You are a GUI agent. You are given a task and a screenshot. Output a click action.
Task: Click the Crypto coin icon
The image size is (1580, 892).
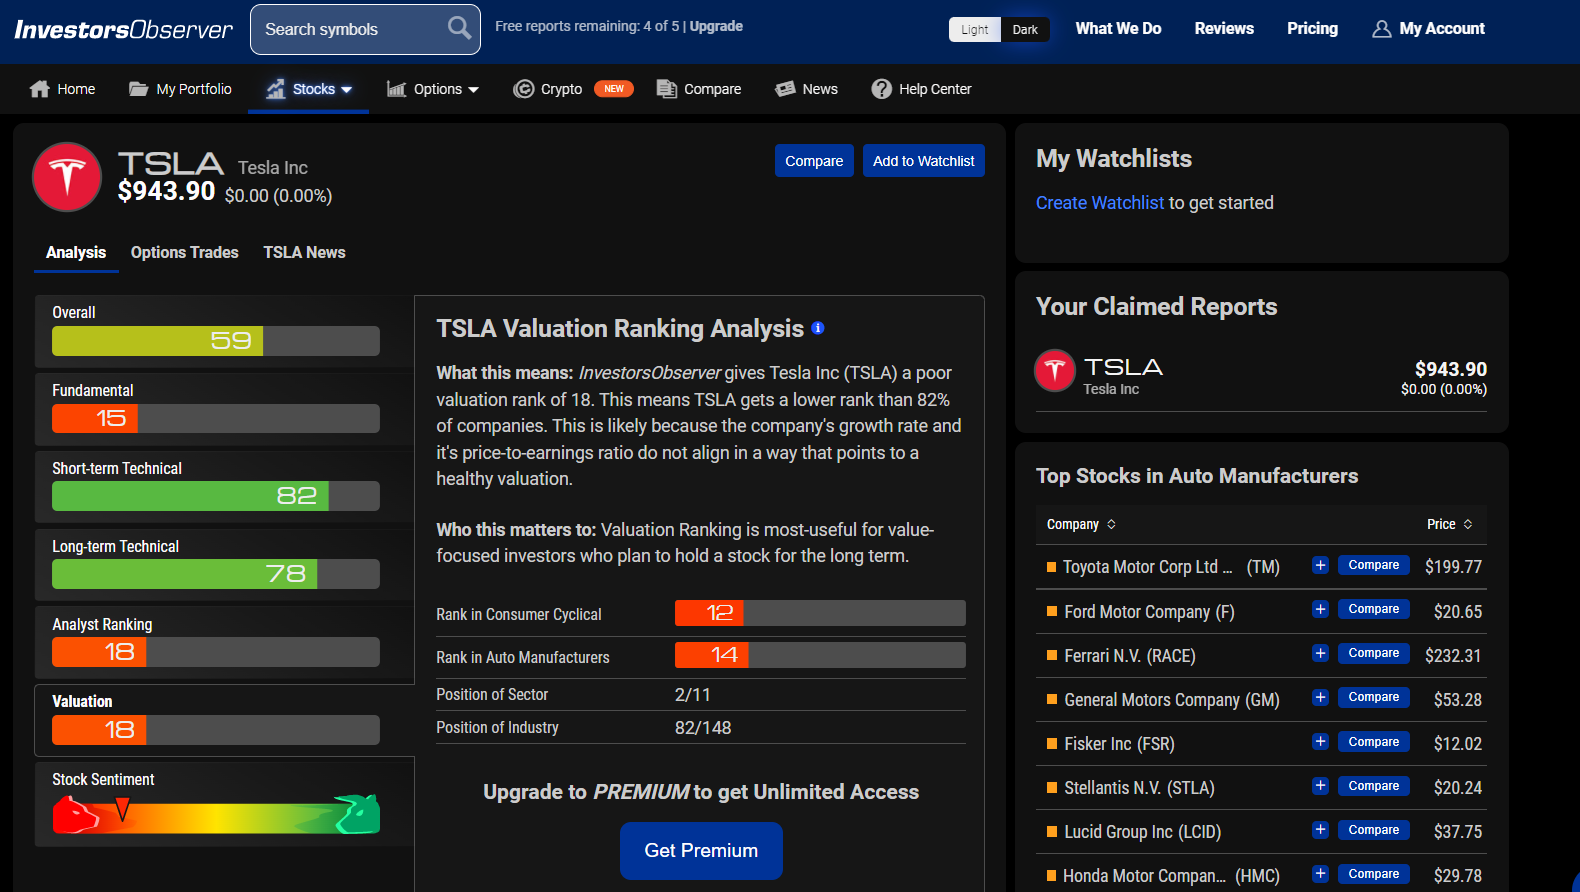point(524,89)
